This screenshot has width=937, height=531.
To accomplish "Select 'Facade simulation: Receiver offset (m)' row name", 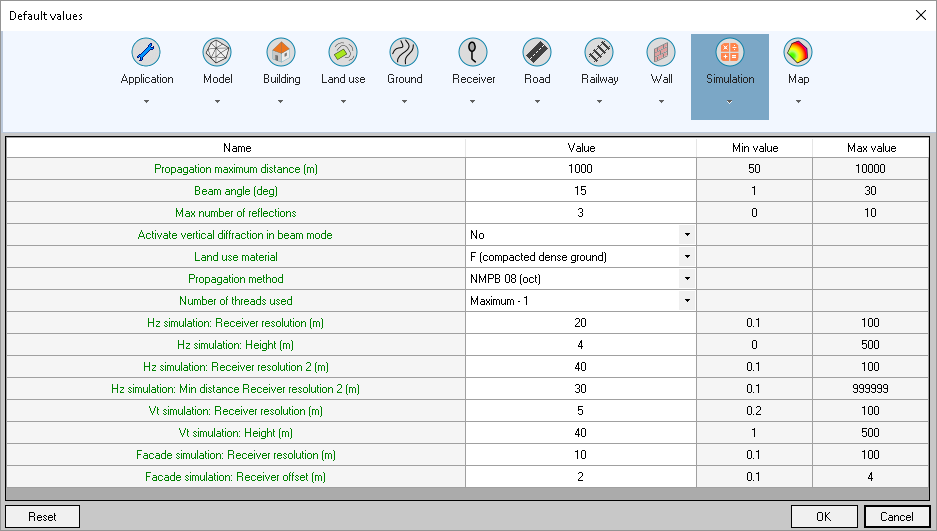I will (235, 477).
